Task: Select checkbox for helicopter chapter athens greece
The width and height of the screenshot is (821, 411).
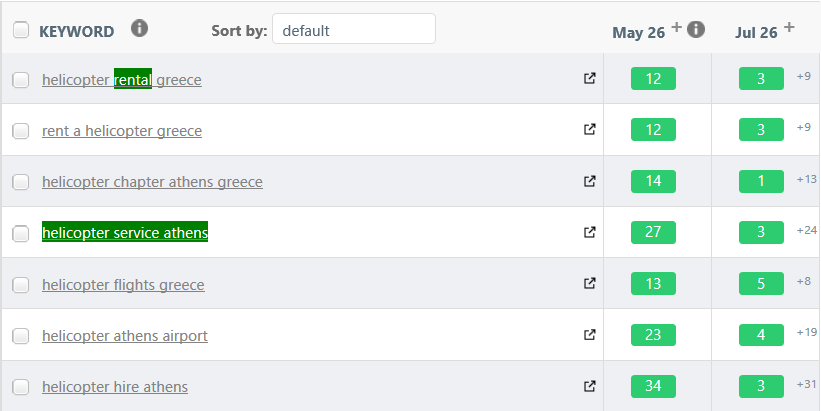Action: (21, 182)
